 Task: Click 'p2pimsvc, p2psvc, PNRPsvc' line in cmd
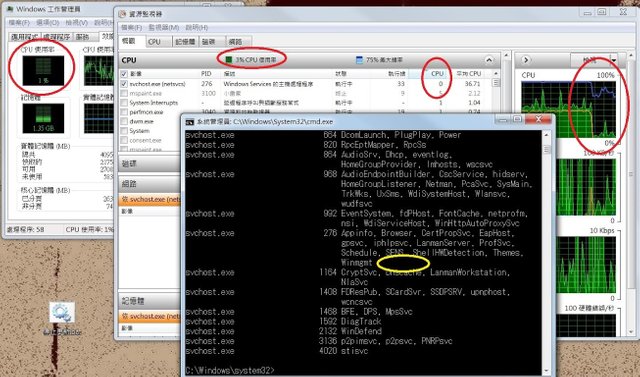397,341
